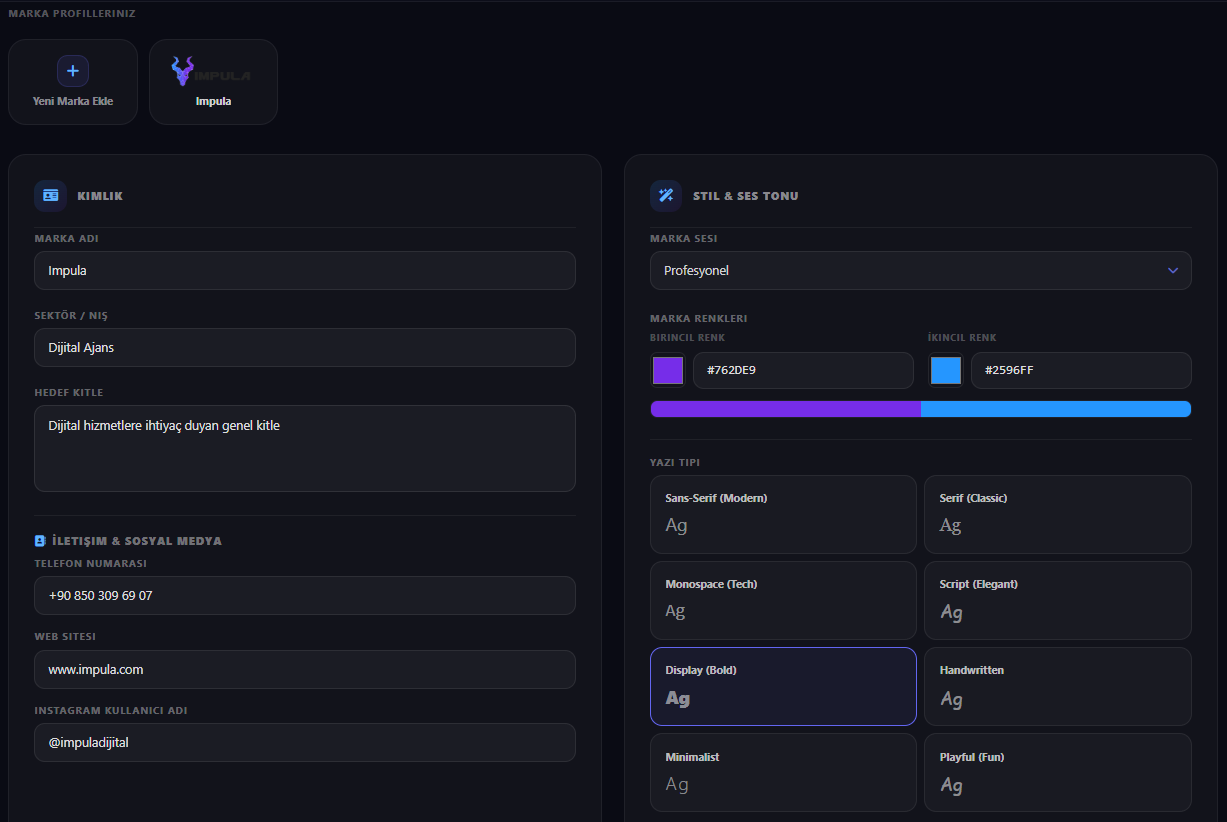The width and height of the screenshot is (1227, 822).
Task: Choose the Serif (Classic) font option
Action: pos(1057,514)
